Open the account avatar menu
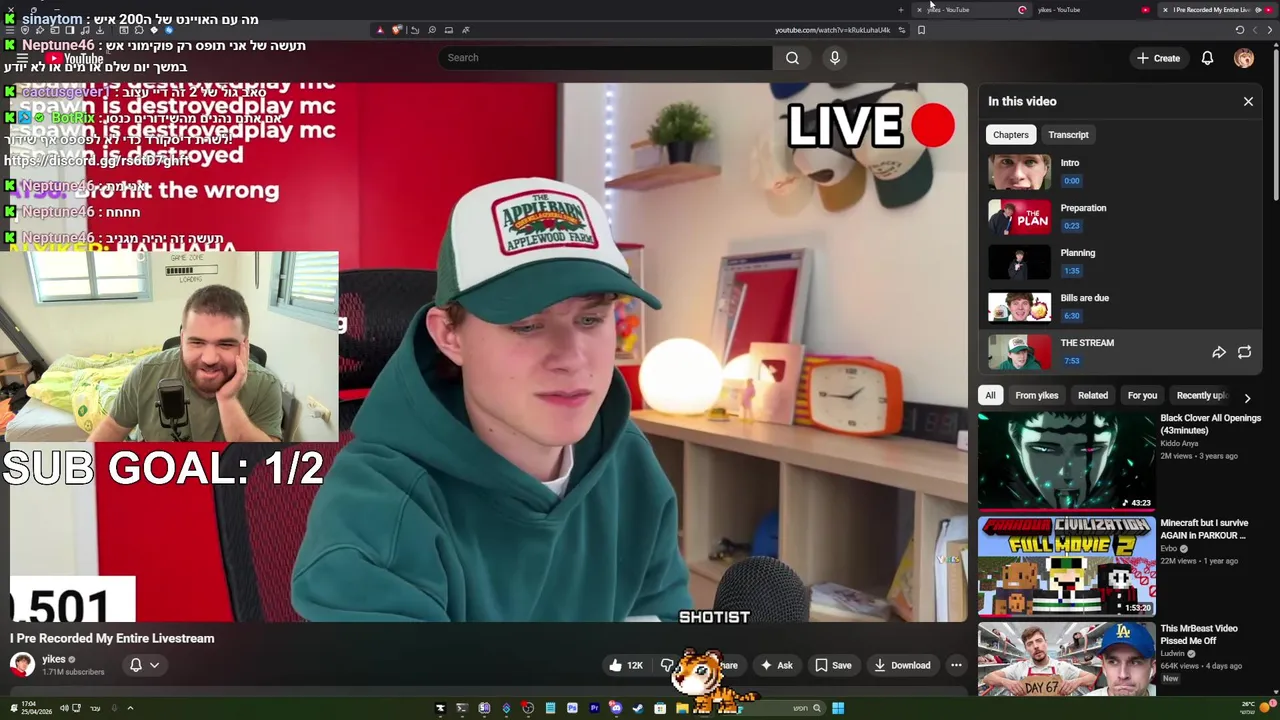The width and height of the screenshot is (1280, 720). [1244, 58]
